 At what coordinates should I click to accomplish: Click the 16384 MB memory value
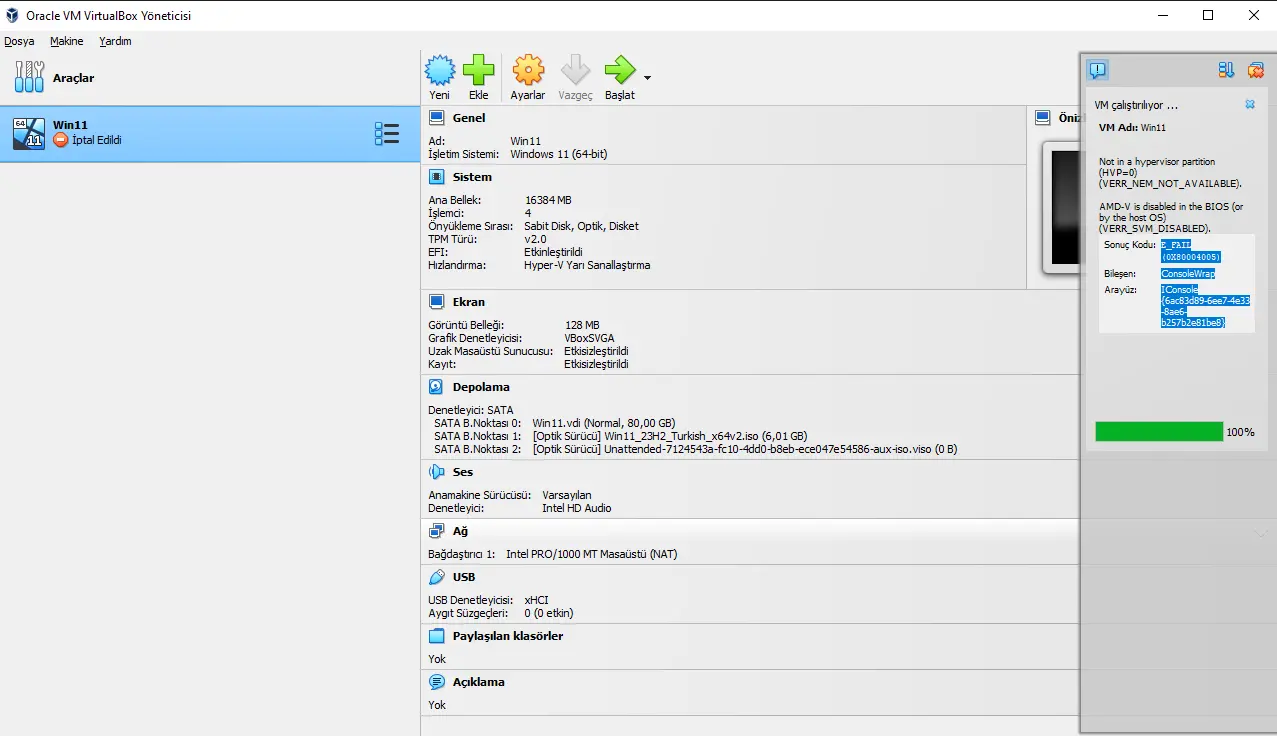point(548,200)
